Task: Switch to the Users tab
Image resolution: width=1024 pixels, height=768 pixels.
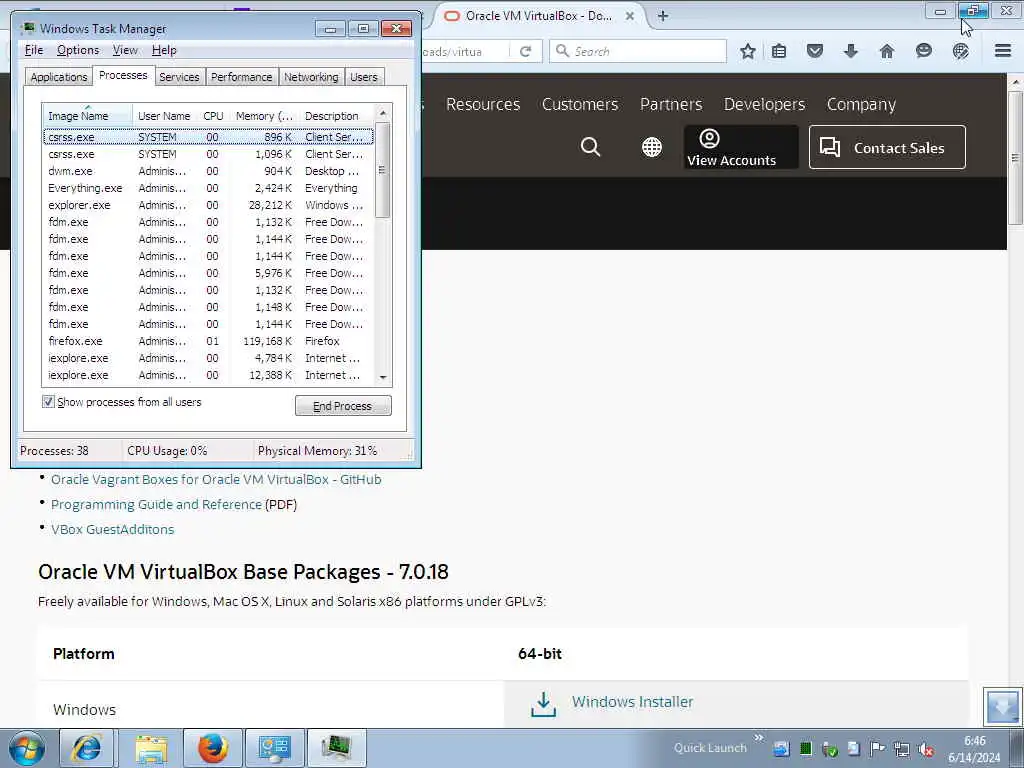Action: 364,77
